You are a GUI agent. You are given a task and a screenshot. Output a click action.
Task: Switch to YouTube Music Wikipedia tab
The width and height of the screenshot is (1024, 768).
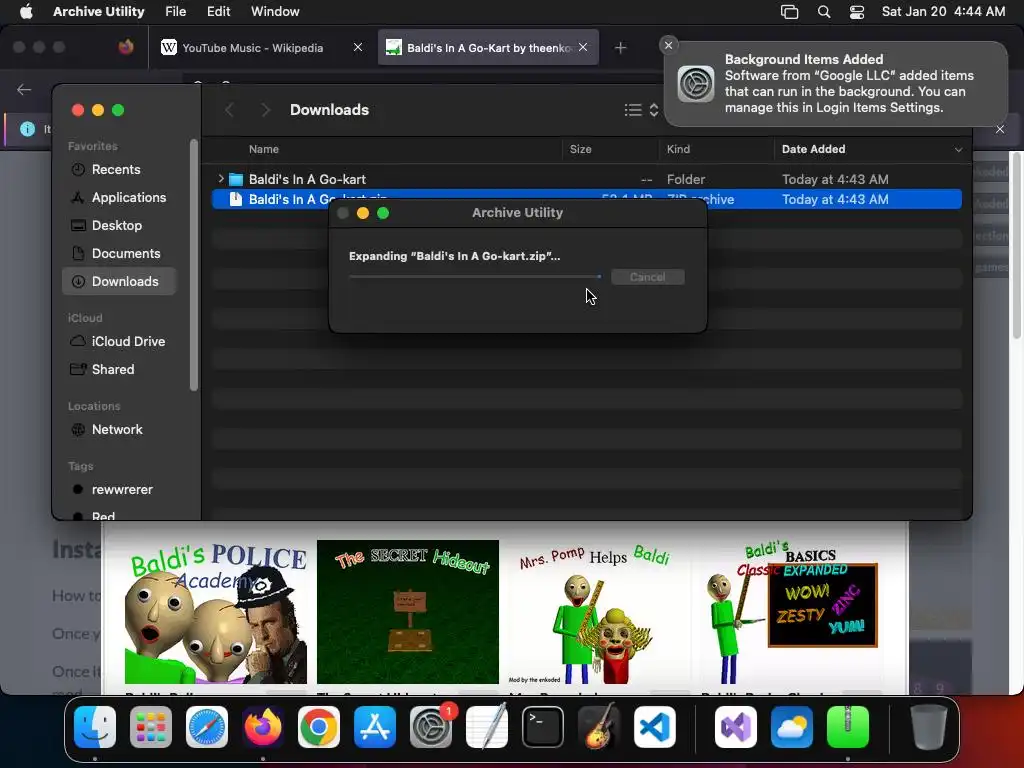point(252,48)
